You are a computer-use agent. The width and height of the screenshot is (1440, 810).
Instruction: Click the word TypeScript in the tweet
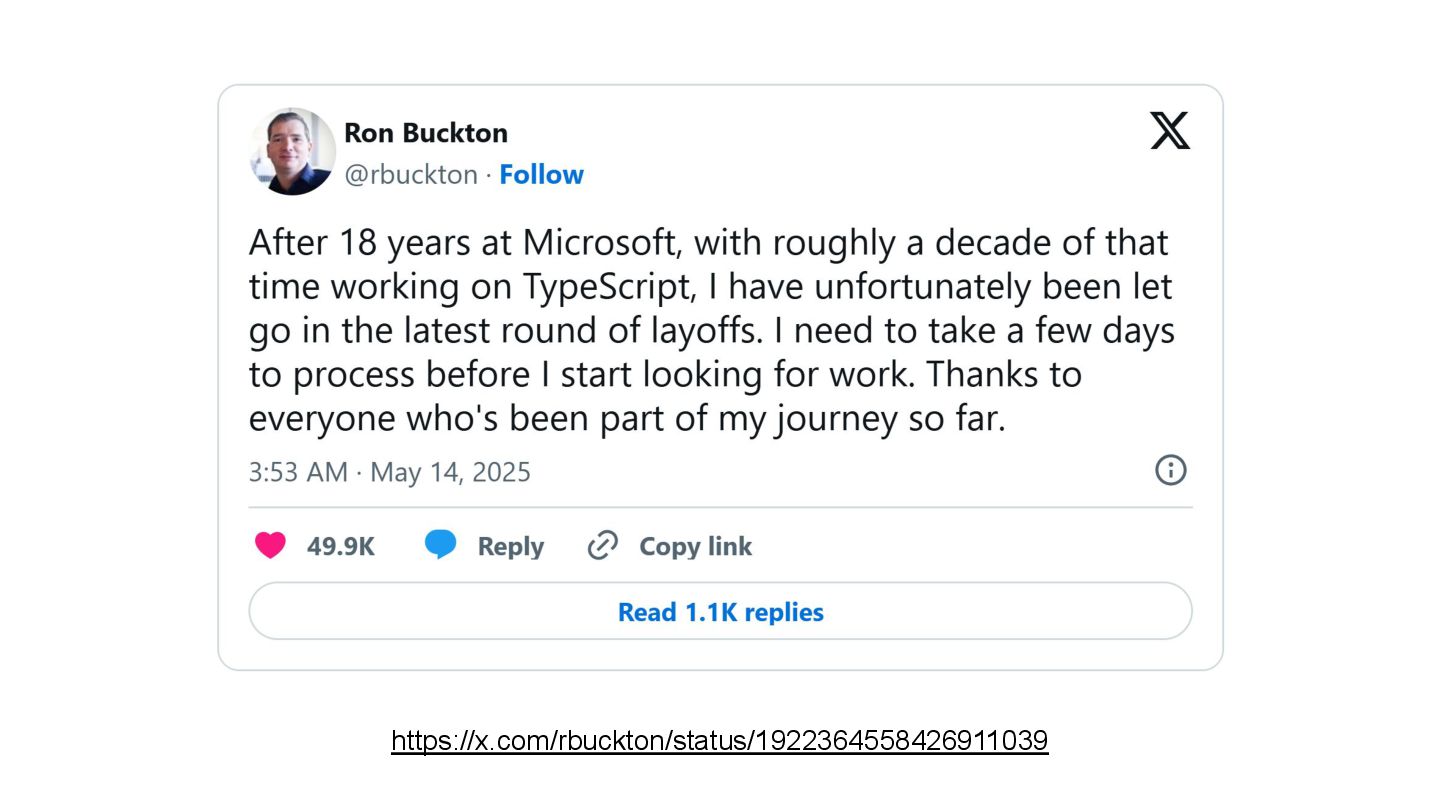[607, 287]
